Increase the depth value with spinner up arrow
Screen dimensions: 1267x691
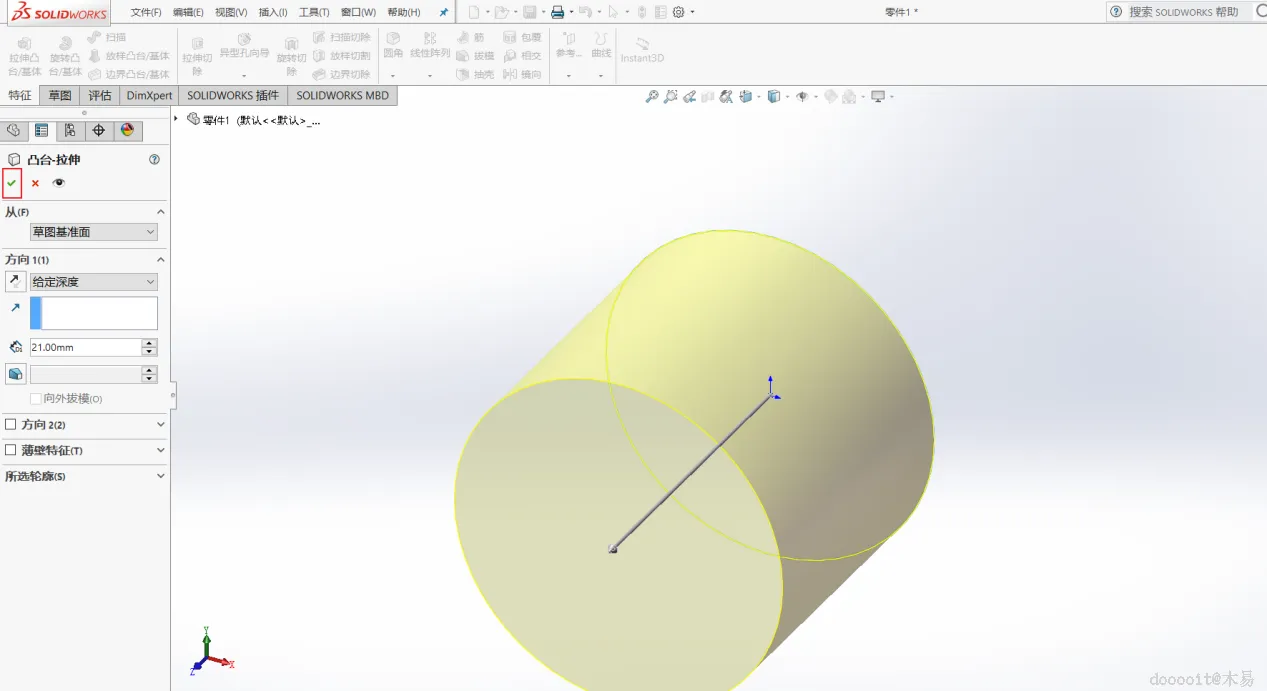pos(150,343)
